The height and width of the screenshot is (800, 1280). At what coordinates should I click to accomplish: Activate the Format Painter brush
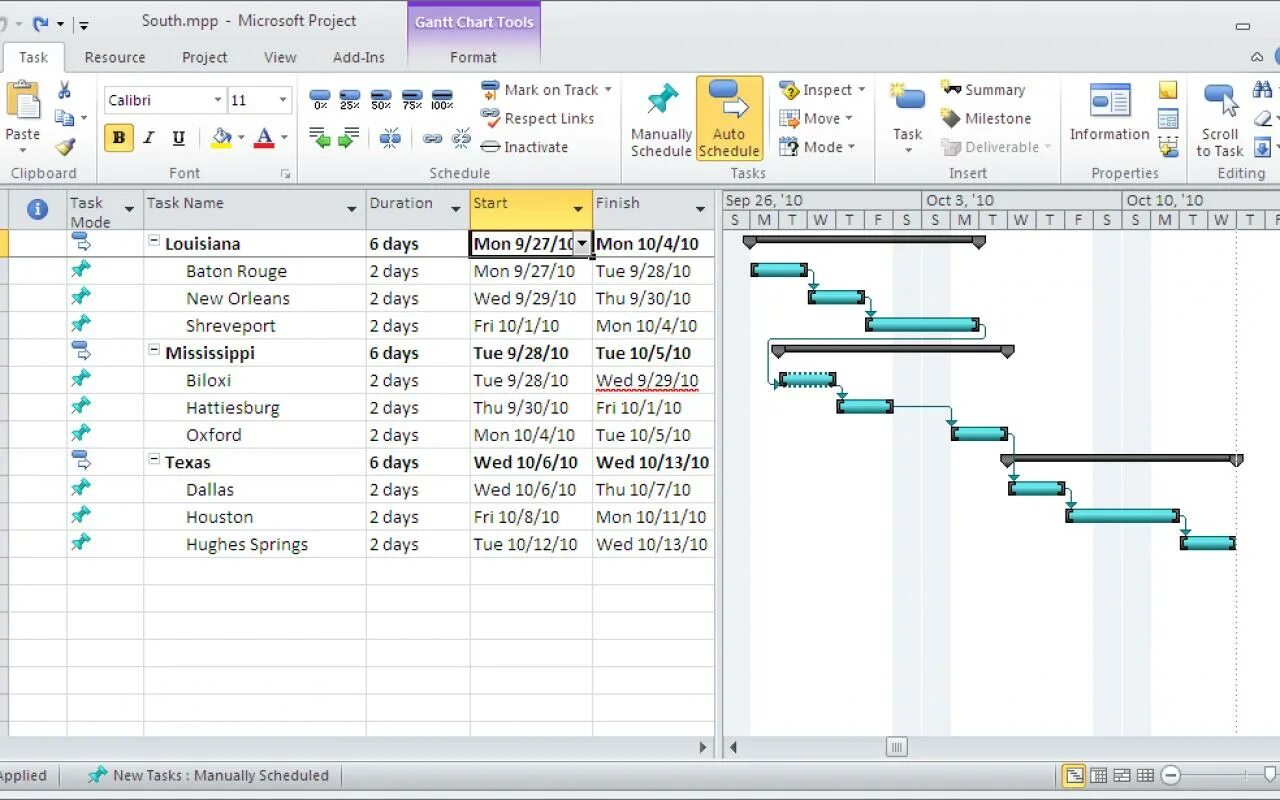(x=65, y=147)
